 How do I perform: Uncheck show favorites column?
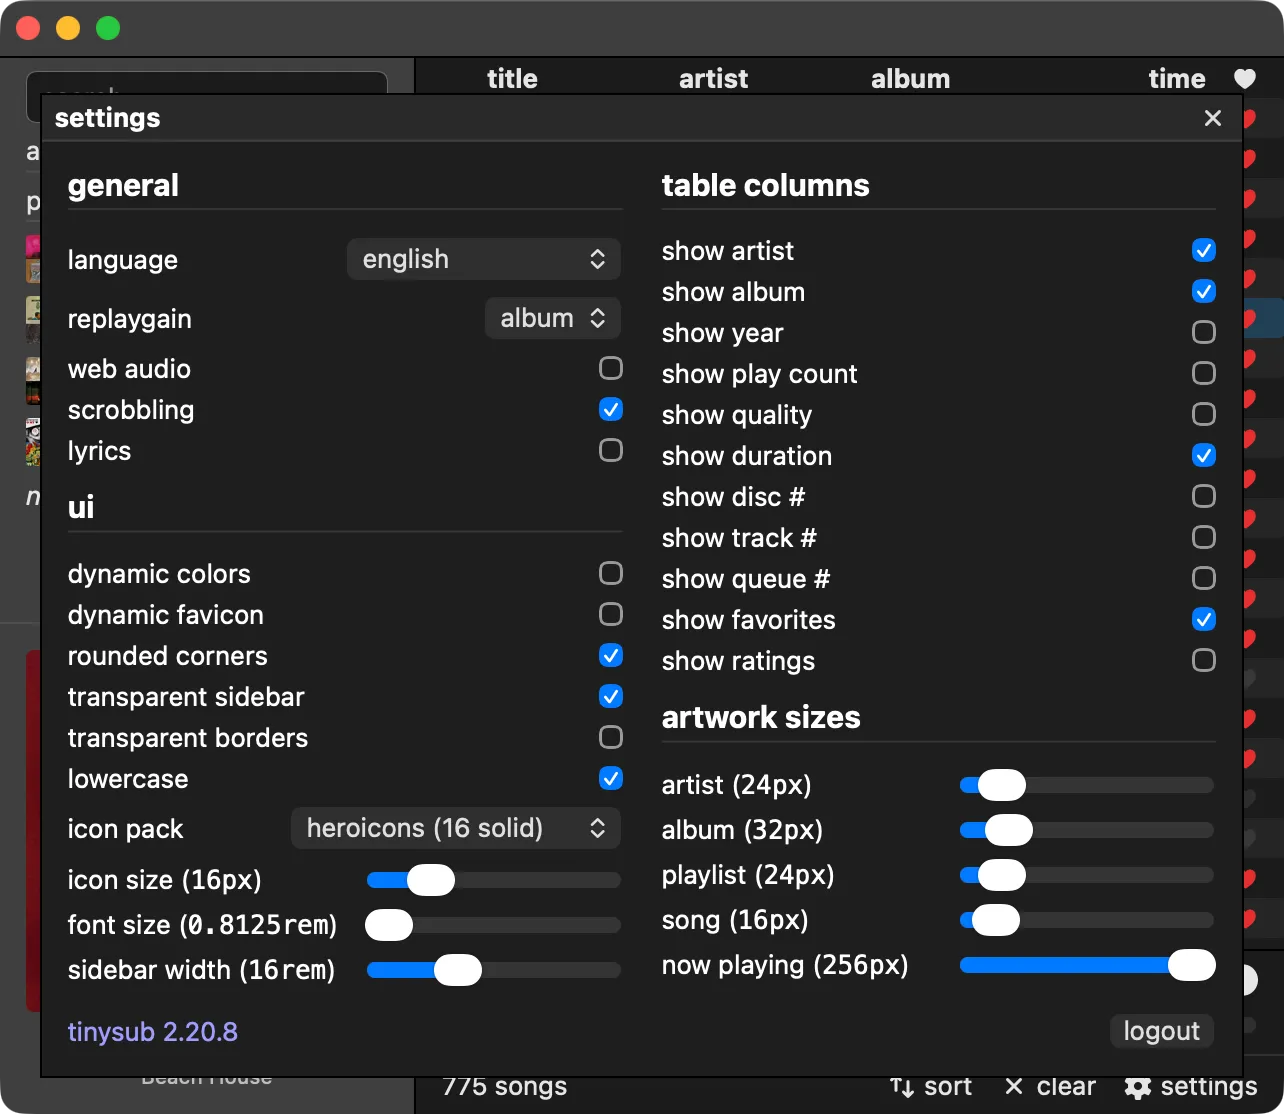tap(1204, 619)
